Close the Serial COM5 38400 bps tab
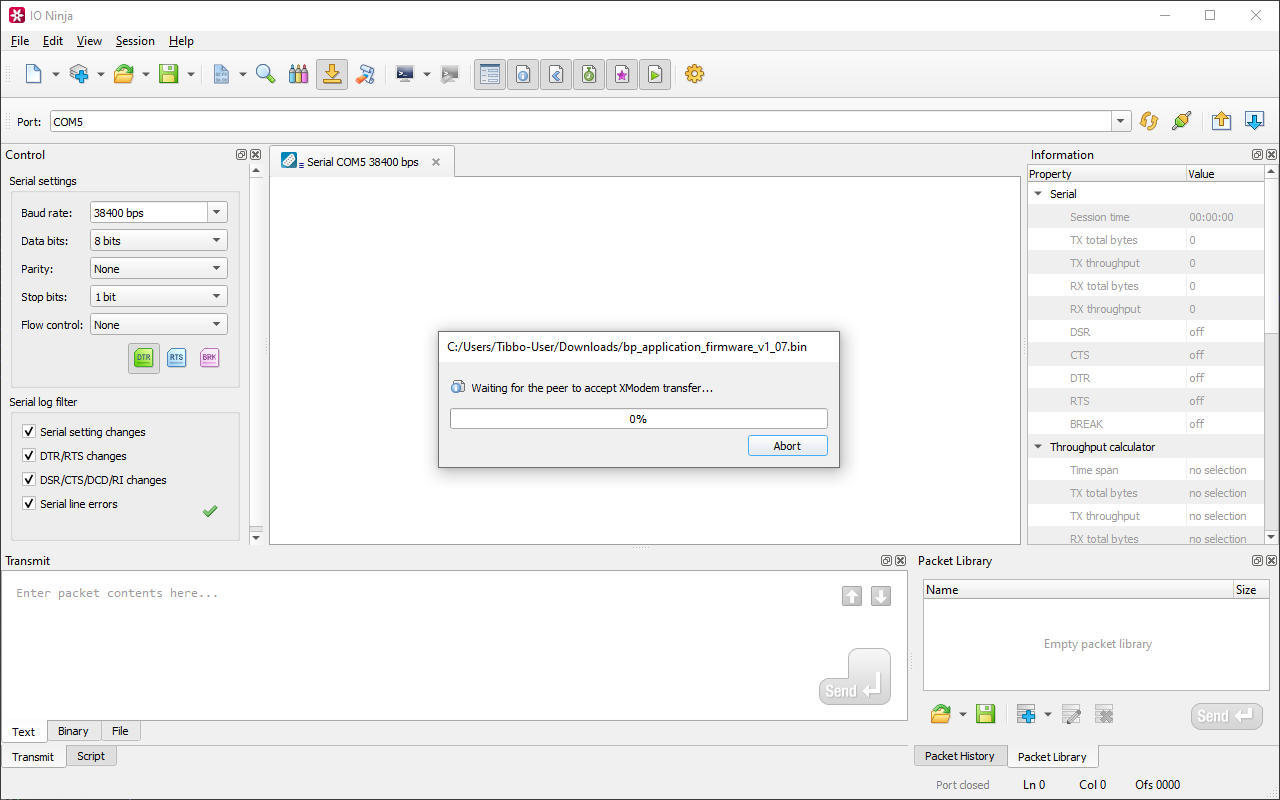Viewport: 1280px width, 800px height. (435, 162)
